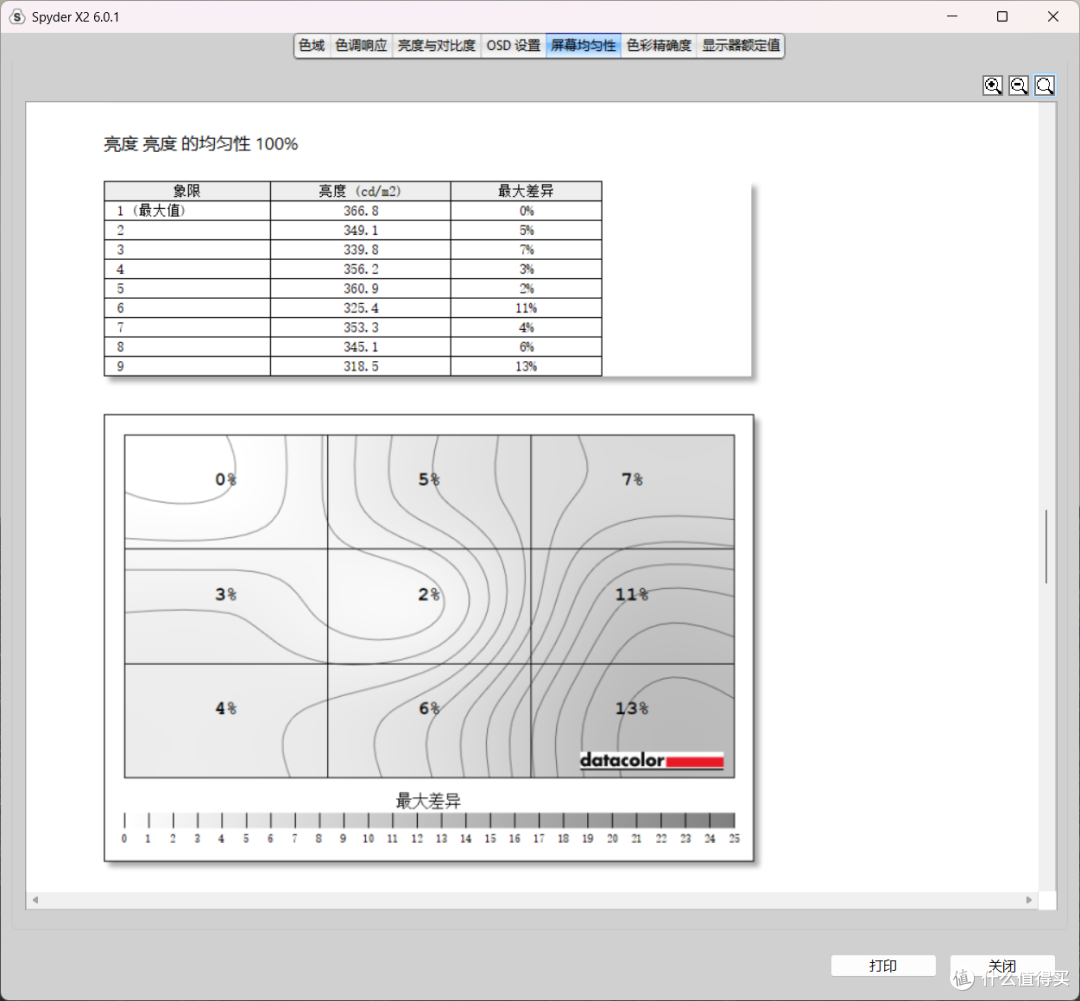Click the 亮度 亮度 的均匀性 100% heading

[x=200, y=144]
